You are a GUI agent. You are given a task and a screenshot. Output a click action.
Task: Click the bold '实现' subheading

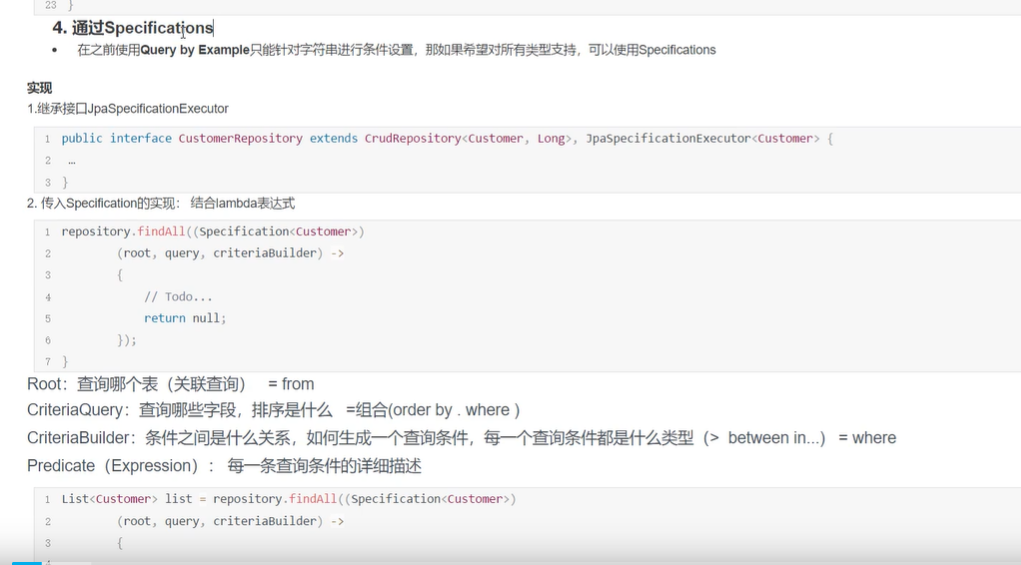(39, 88)
